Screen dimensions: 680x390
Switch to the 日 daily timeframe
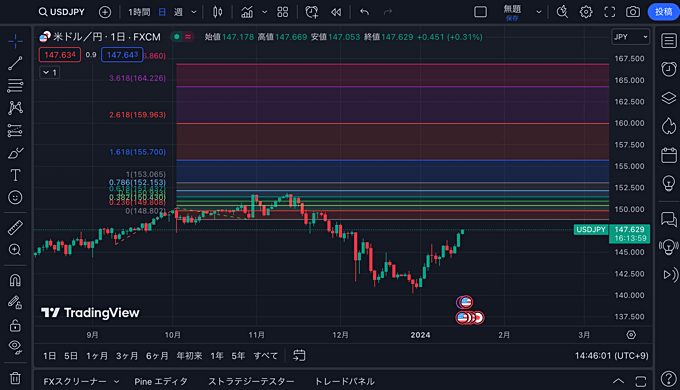tap(162, 12)
